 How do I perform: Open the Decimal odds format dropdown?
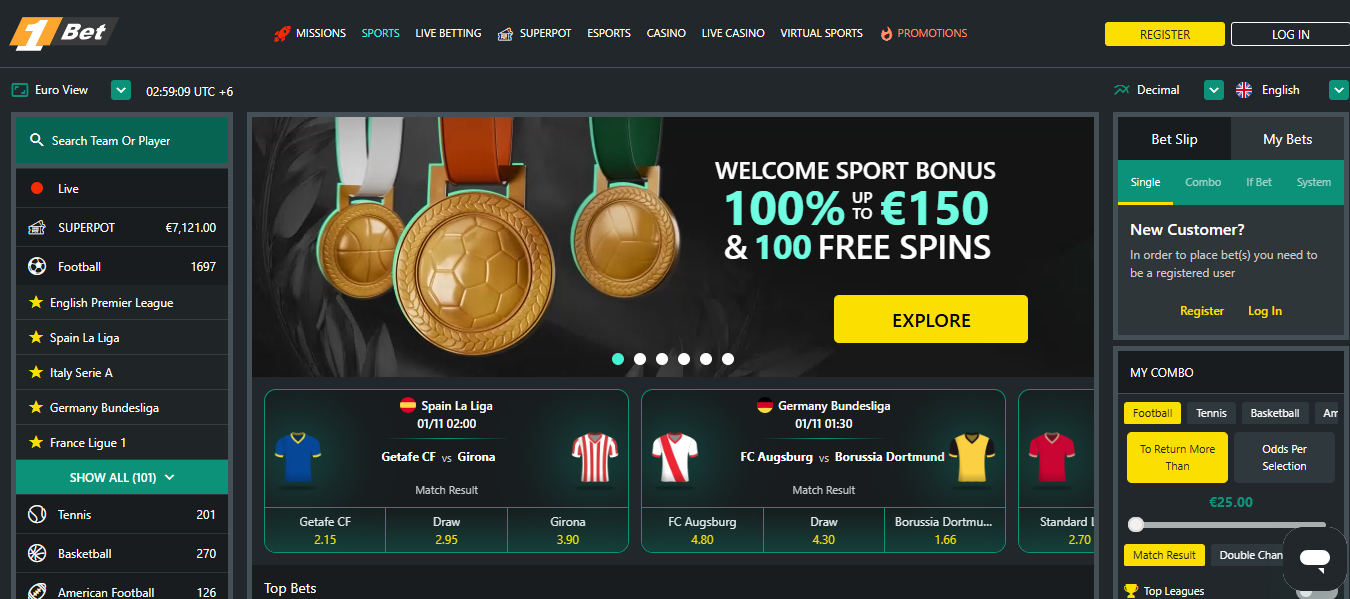[x=1214, y=90]
